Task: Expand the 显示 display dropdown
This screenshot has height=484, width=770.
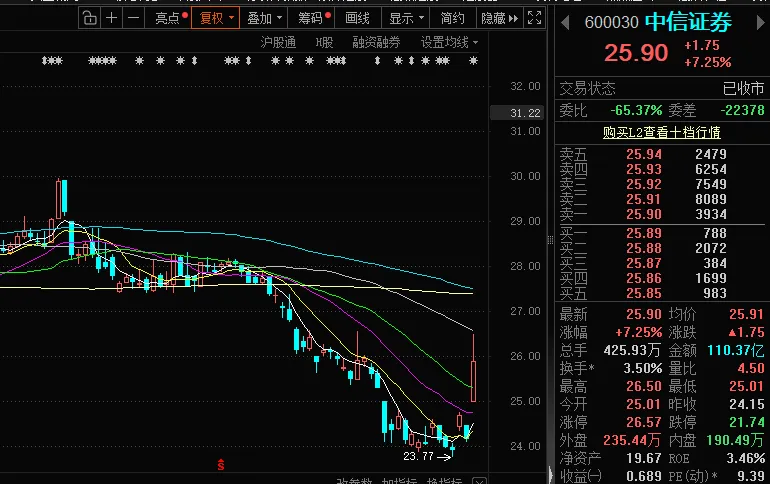Action: pos(406,18)
